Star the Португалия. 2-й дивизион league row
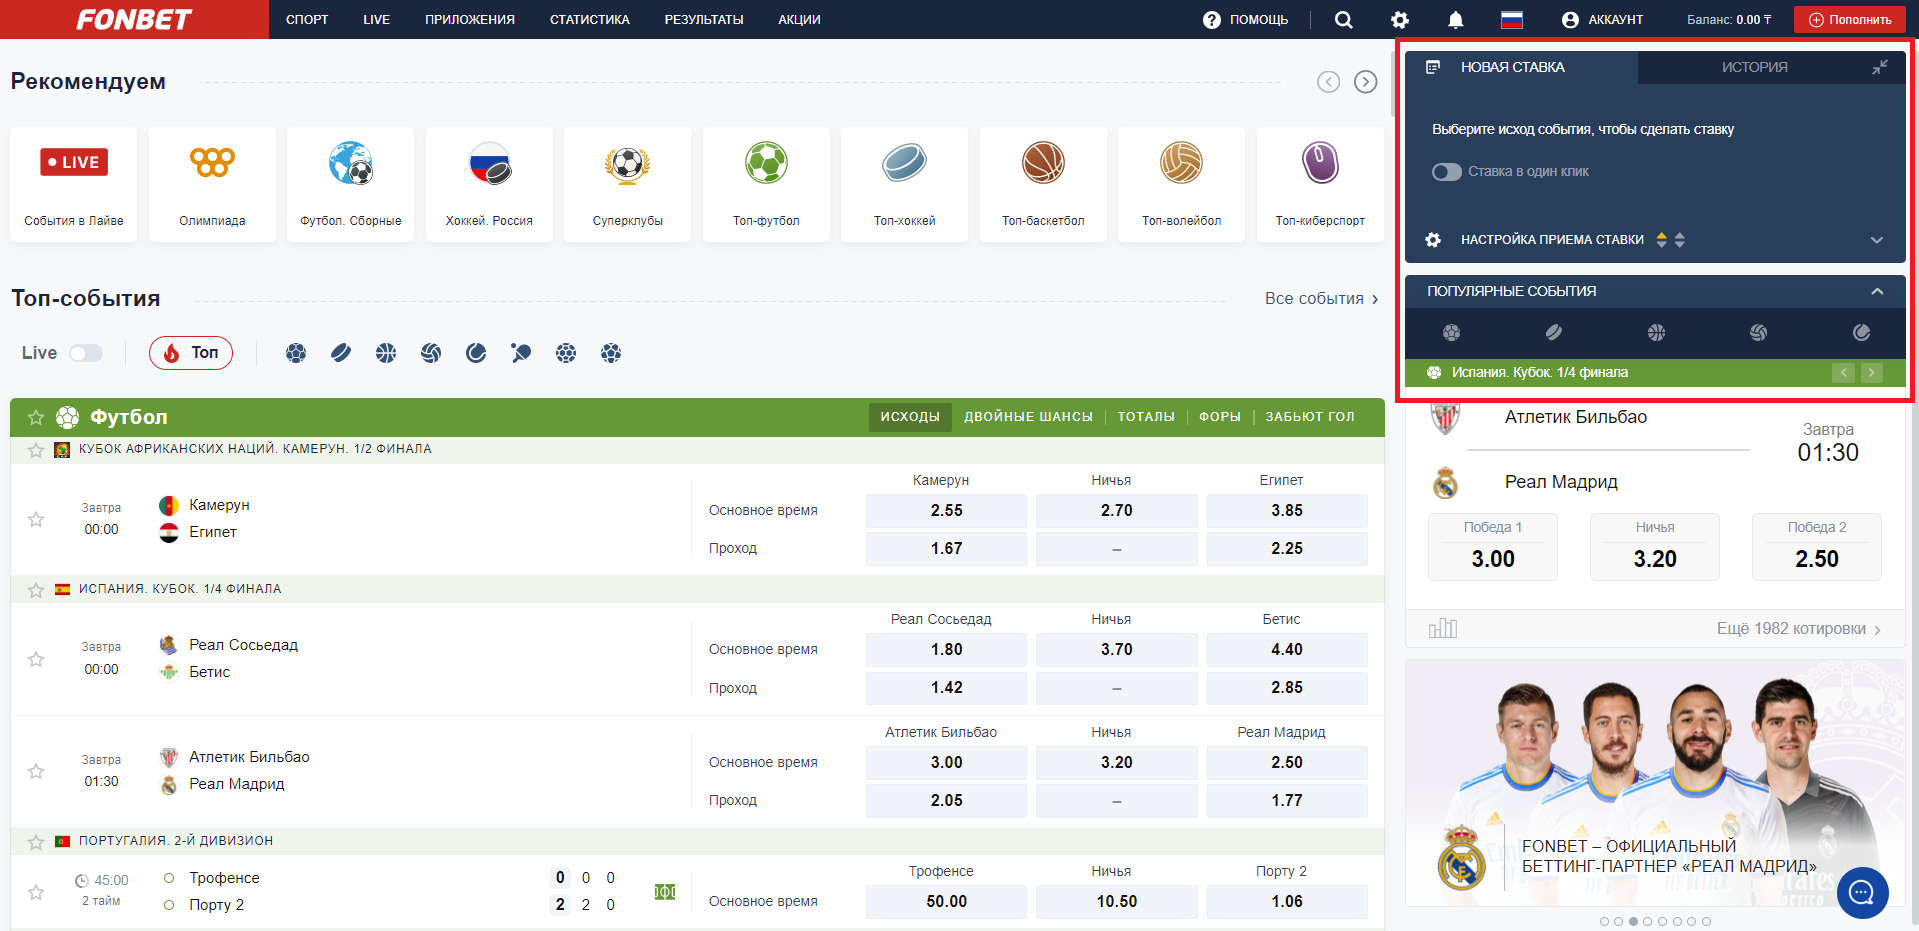This screenshot has height=931, width=1919. click(36, 842)
